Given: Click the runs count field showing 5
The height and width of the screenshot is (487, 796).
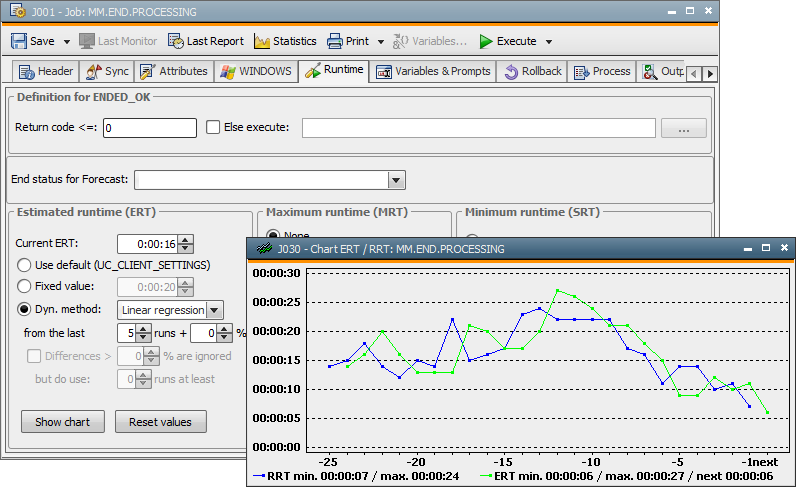Looking at the screenshot, I should pyautogui.click(x=127, y=333).
